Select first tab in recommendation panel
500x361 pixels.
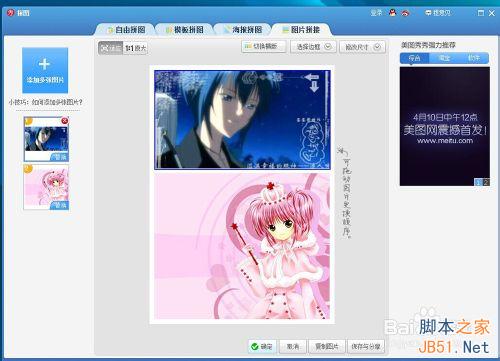coord(414,58)
